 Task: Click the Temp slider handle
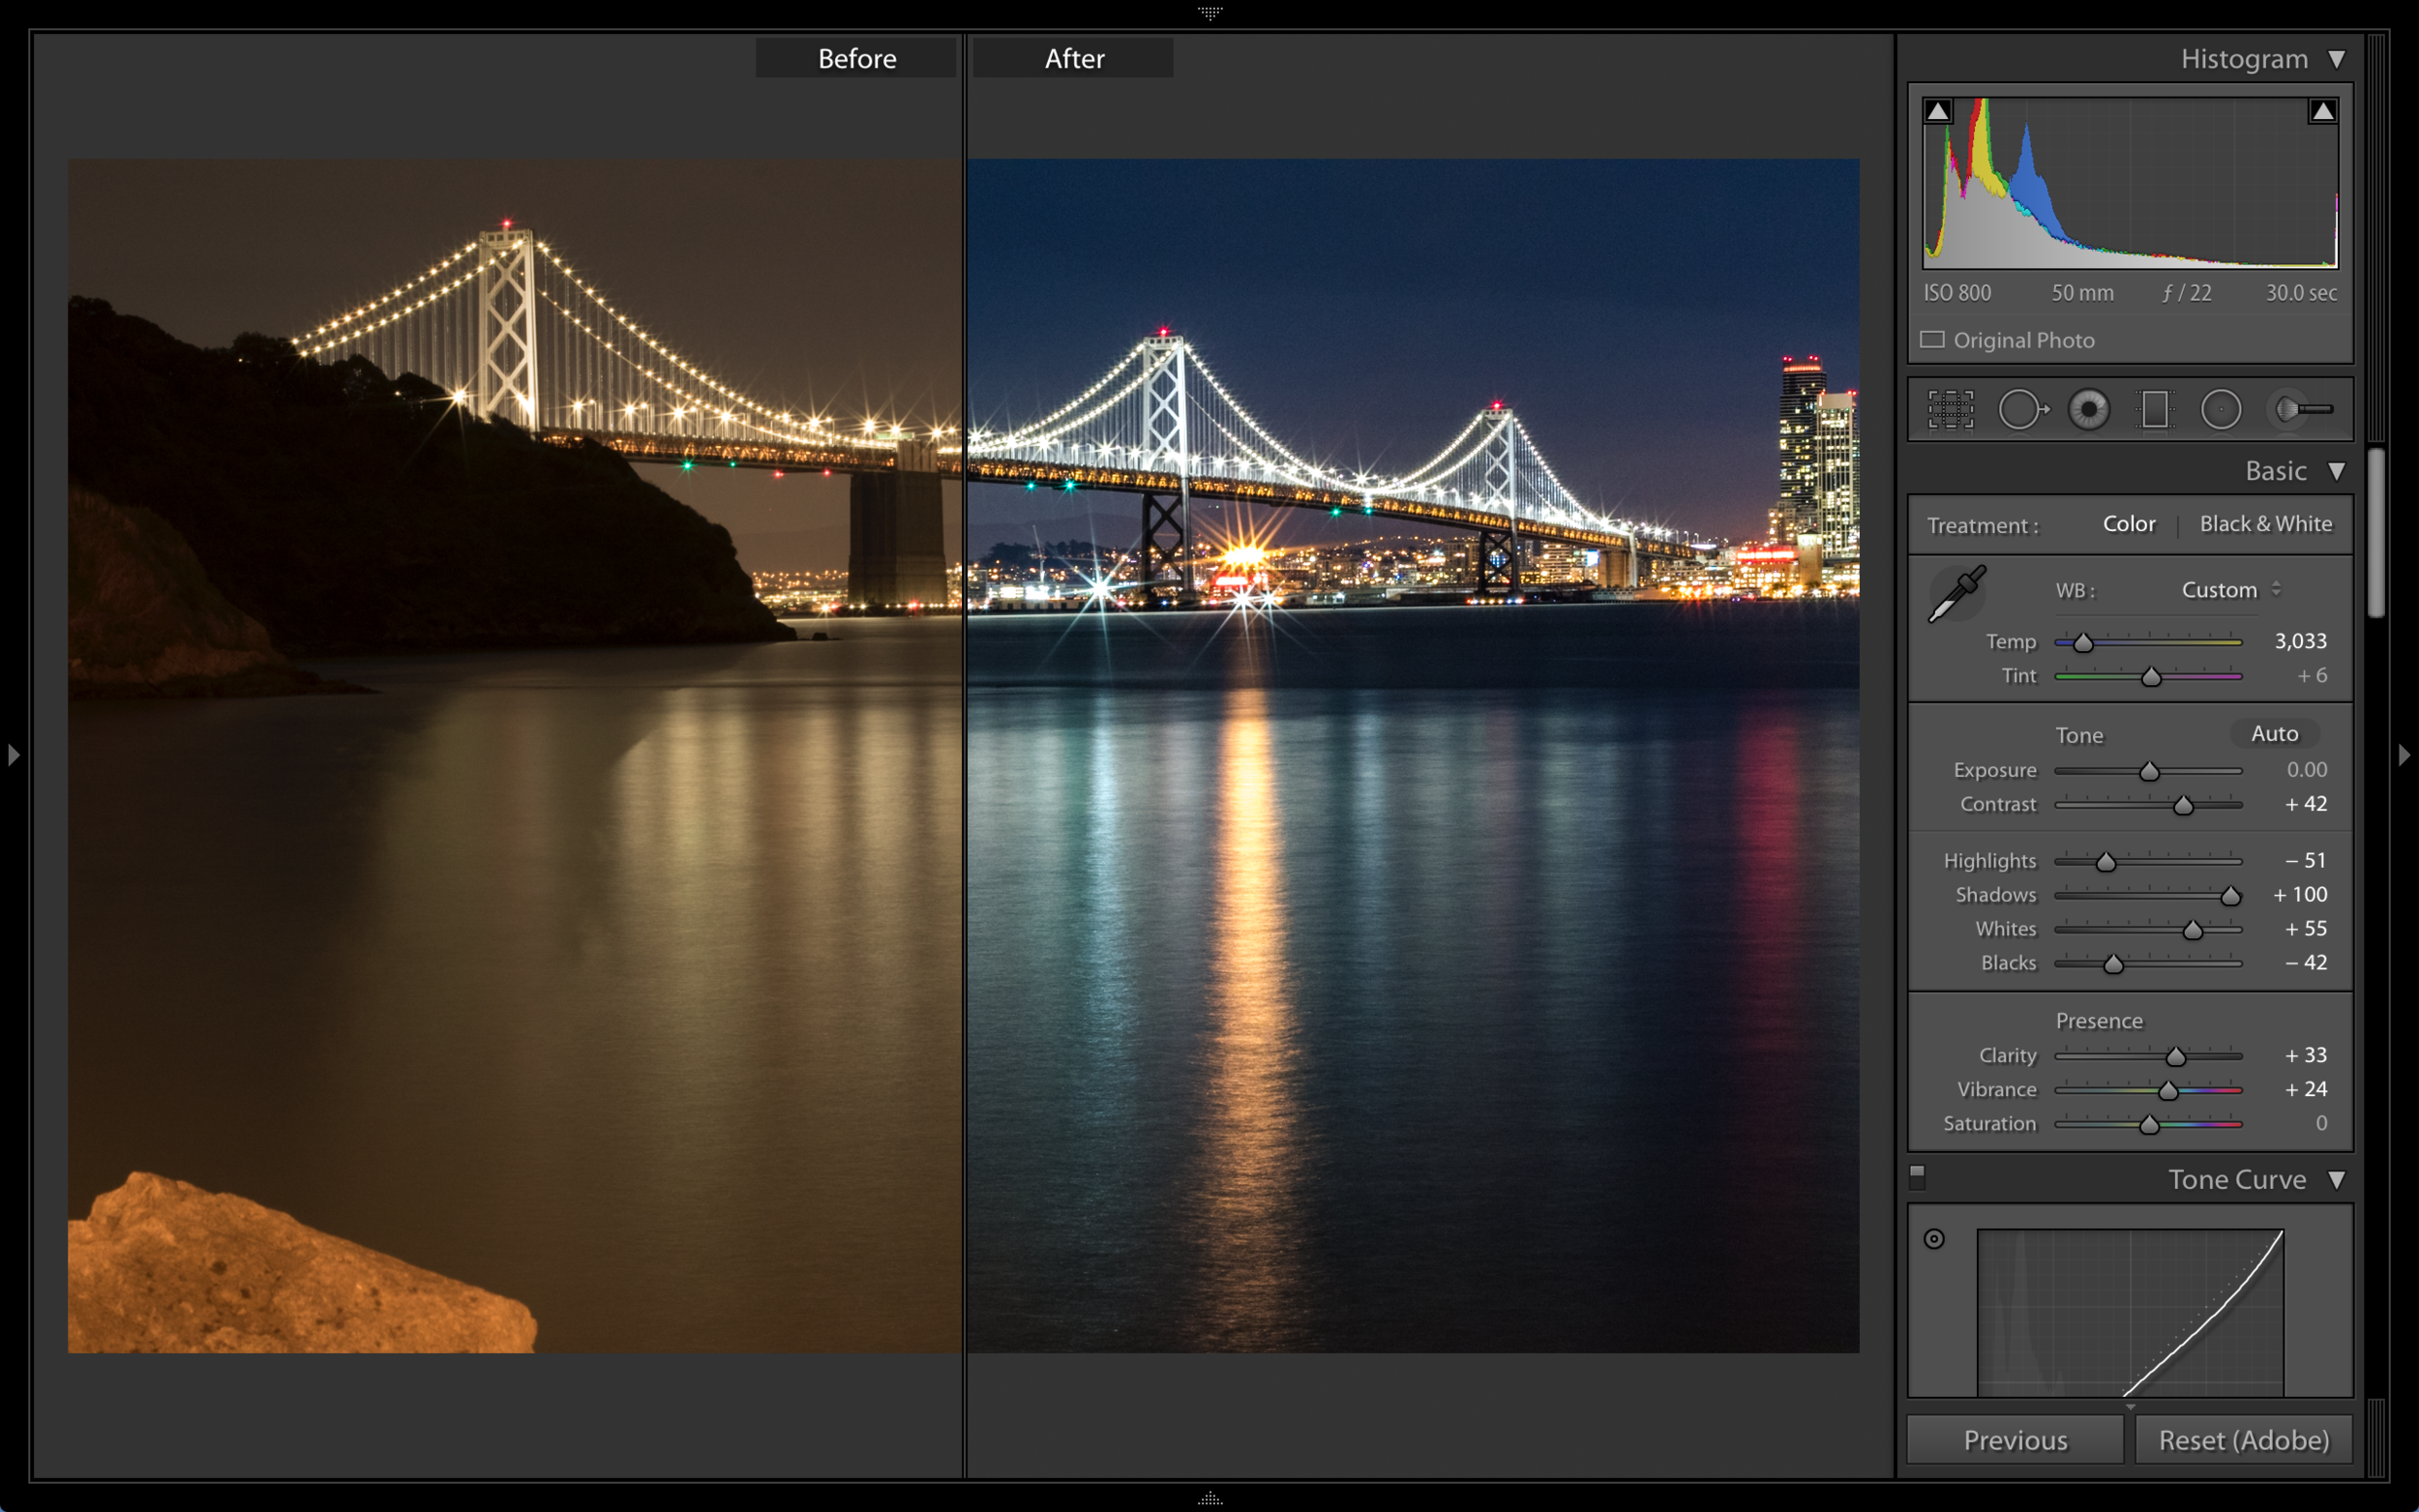click(x=2083, y=643)
